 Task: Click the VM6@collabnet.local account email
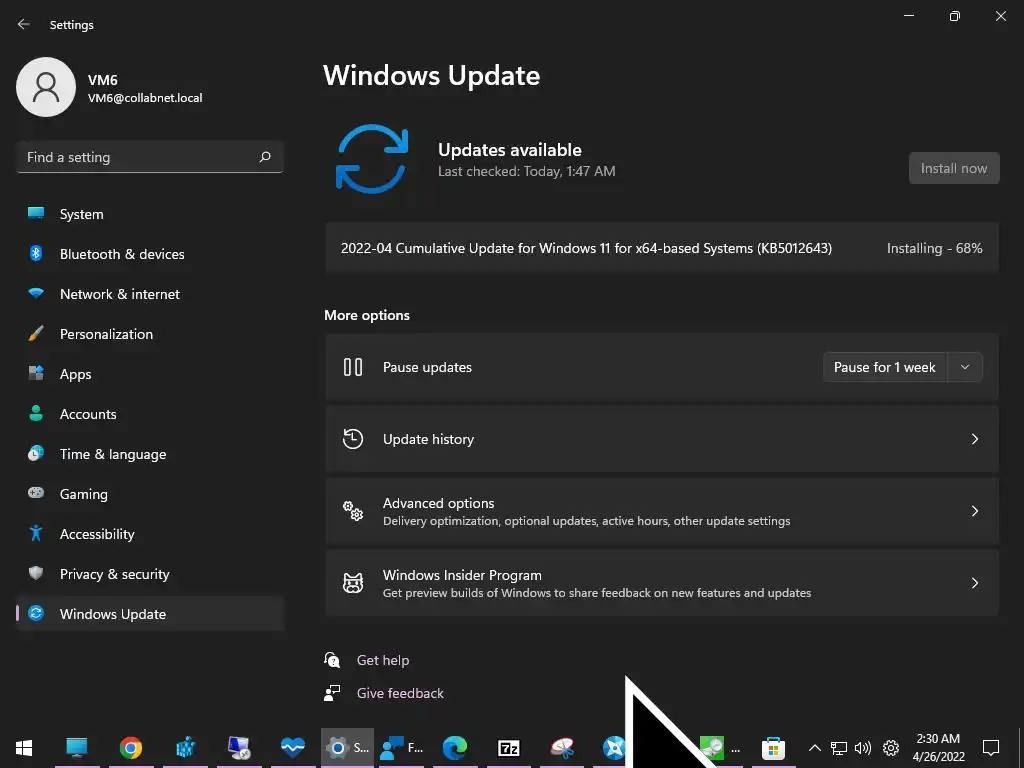pyautogui.click(x=145, y=98)
